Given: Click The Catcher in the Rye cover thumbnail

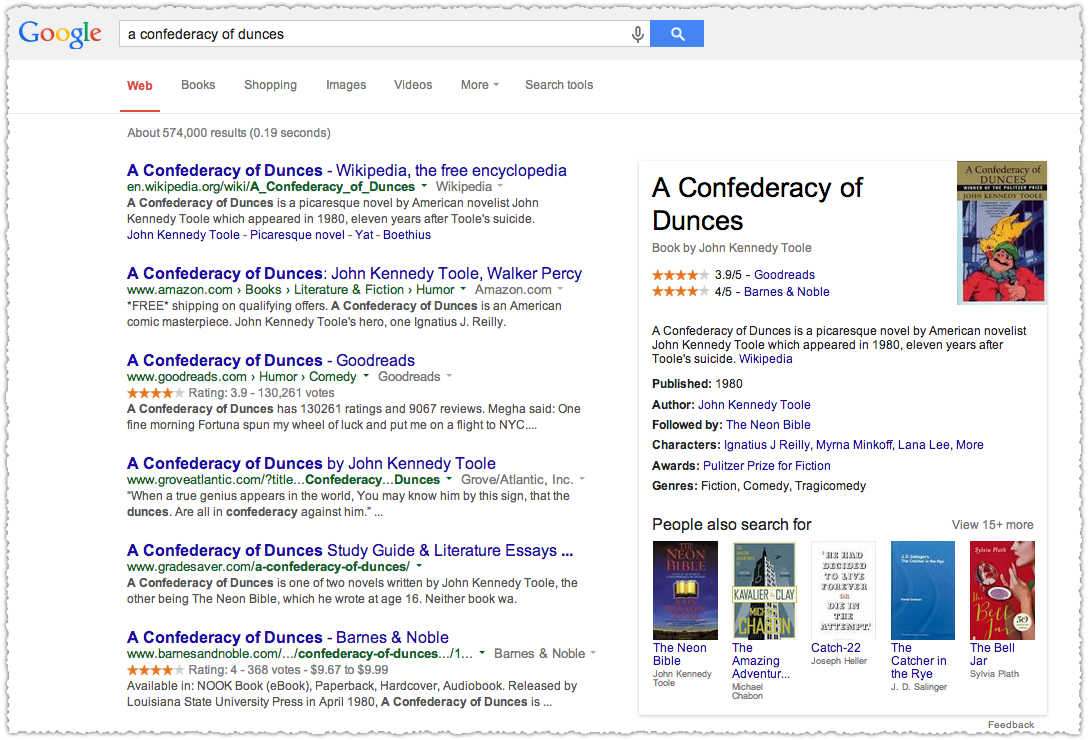Looking at the screenshot, I should 923,590.
